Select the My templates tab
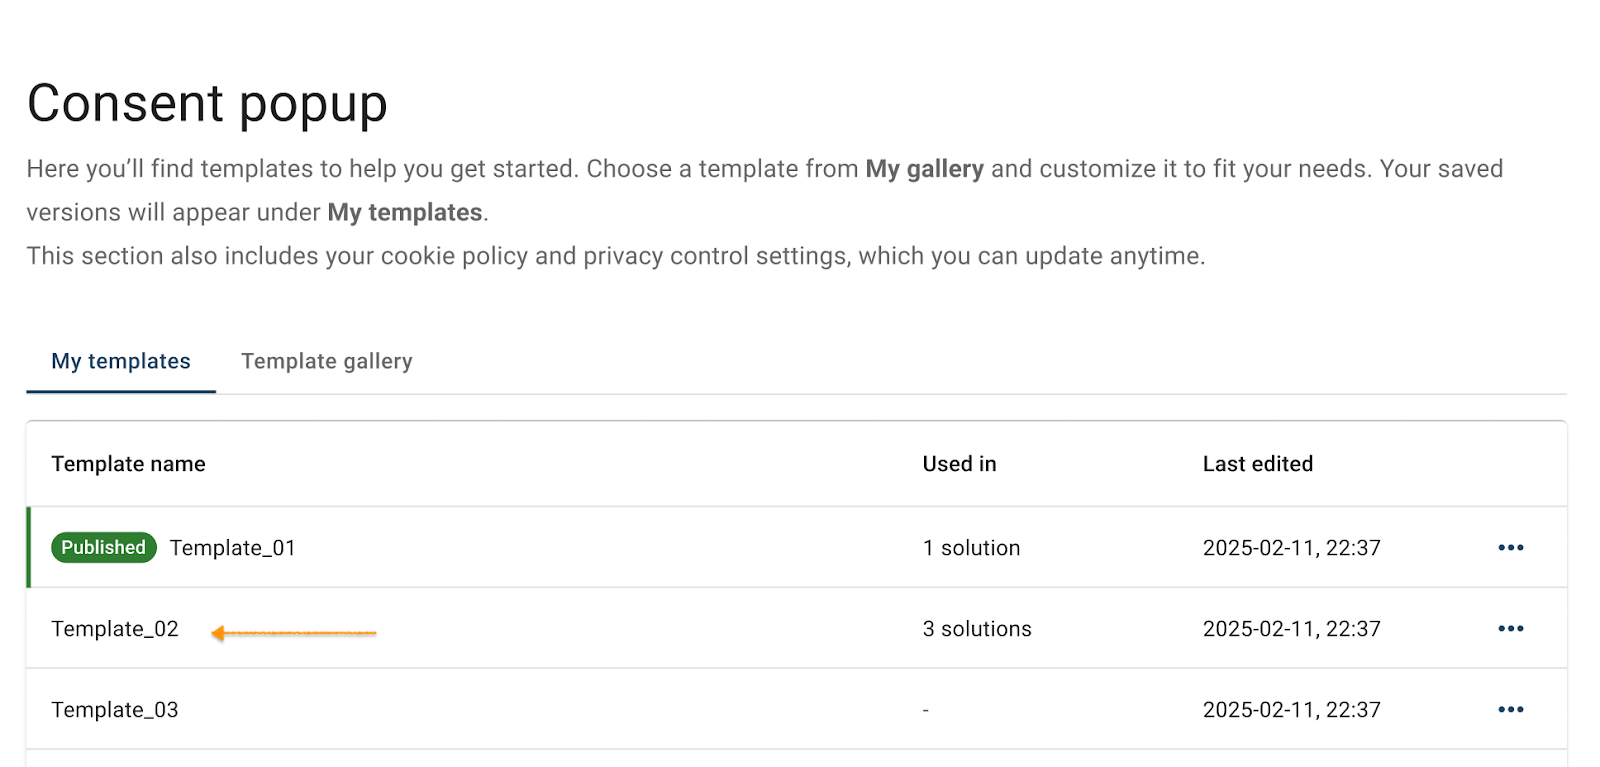This screenshot has width=1600, height=767. [120, 361]
